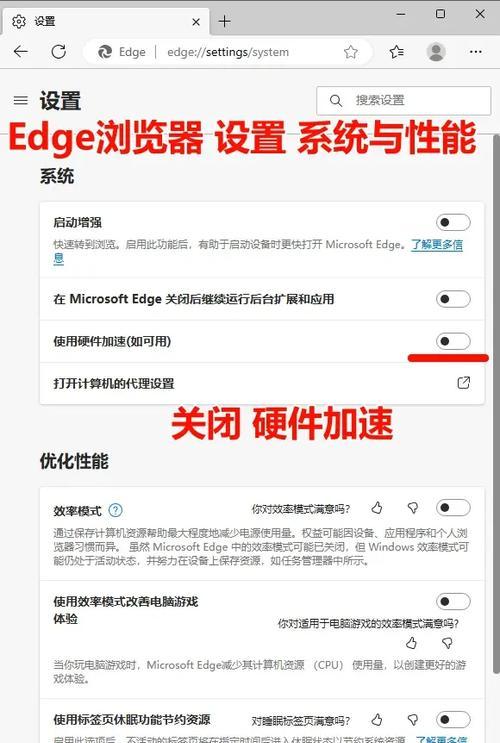Click thumbs up for 效率模式 feedback
500x743 pixels.
point(377,508)
